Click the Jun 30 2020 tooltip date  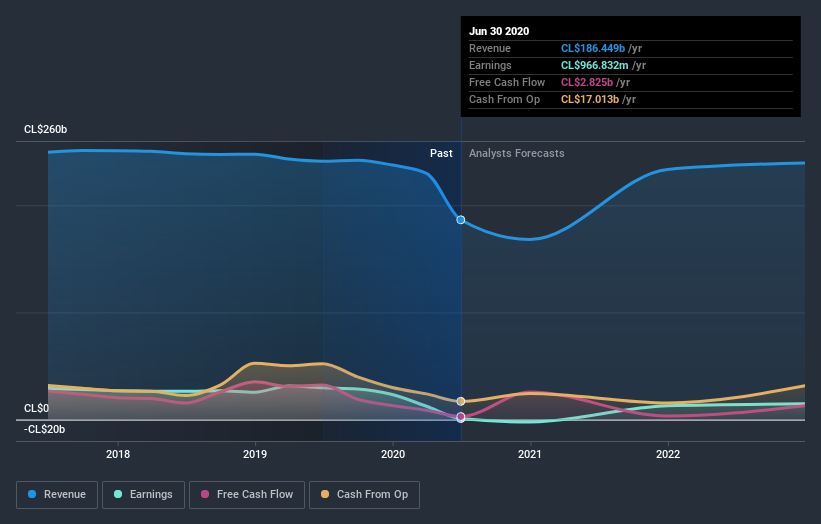click(x=499, y=31)
